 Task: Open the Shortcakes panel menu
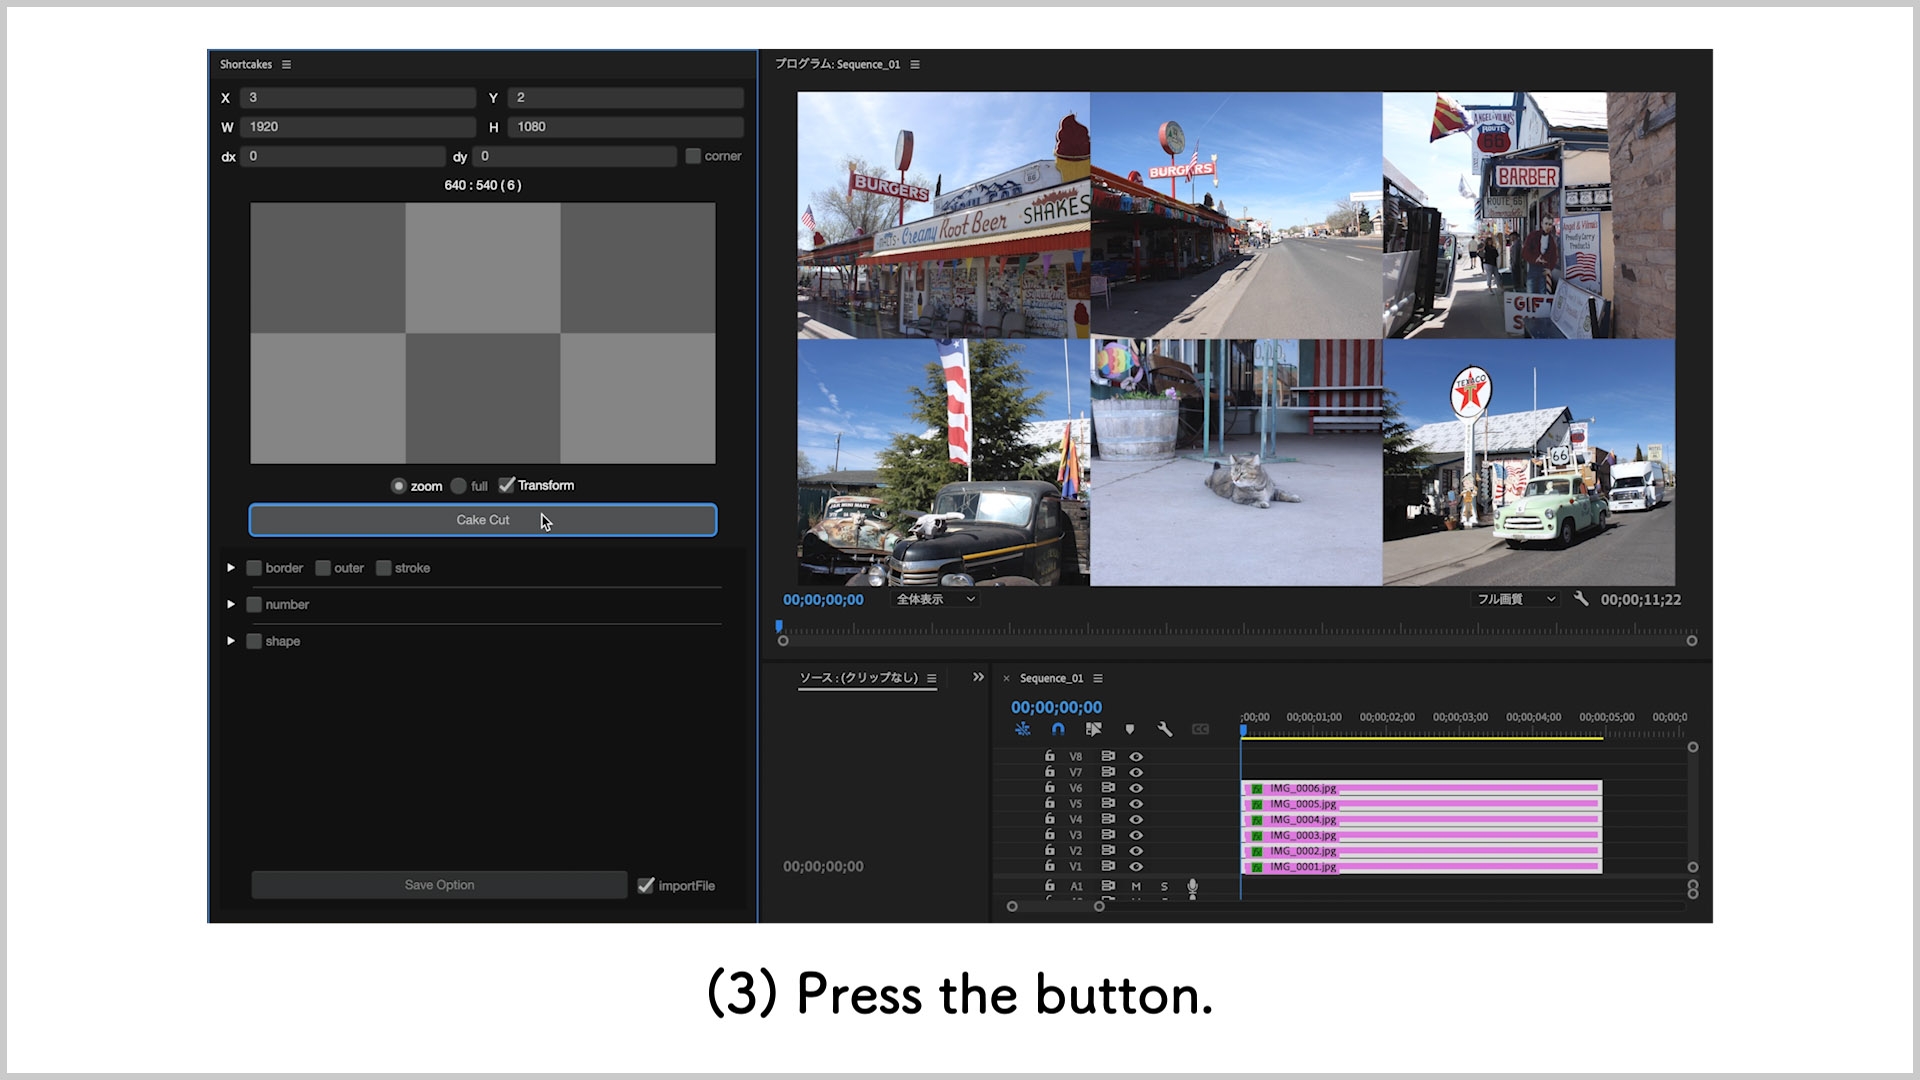[x=287, y=64]
